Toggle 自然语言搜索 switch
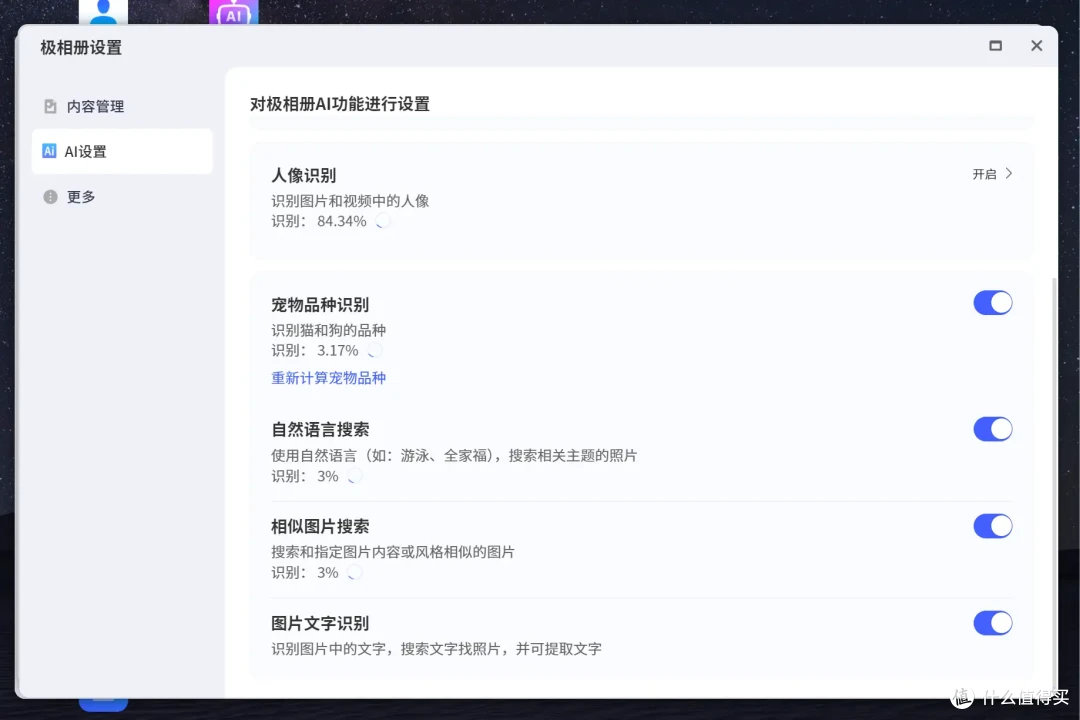 click(993, 429)
